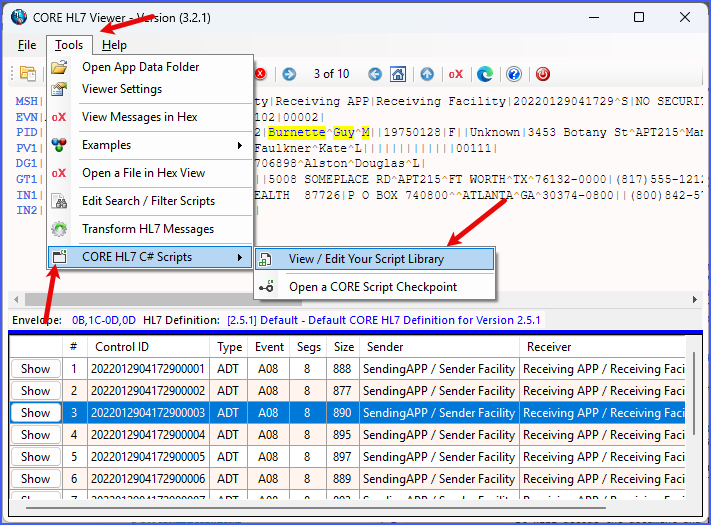Click the red X toolbar icon
The image size is (711, 525).
[x=260, y=74]
